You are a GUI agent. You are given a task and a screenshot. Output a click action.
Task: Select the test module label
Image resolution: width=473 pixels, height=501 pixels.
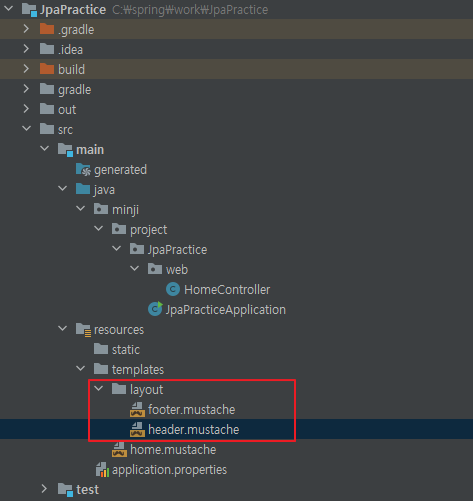click(x=88, y=490)
